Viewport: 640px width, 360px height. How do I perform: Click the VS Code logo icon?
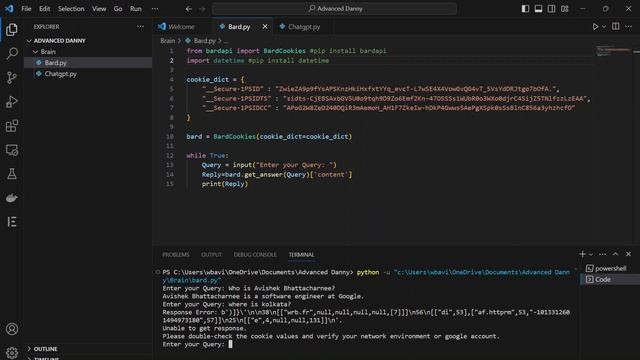[9, 9]
